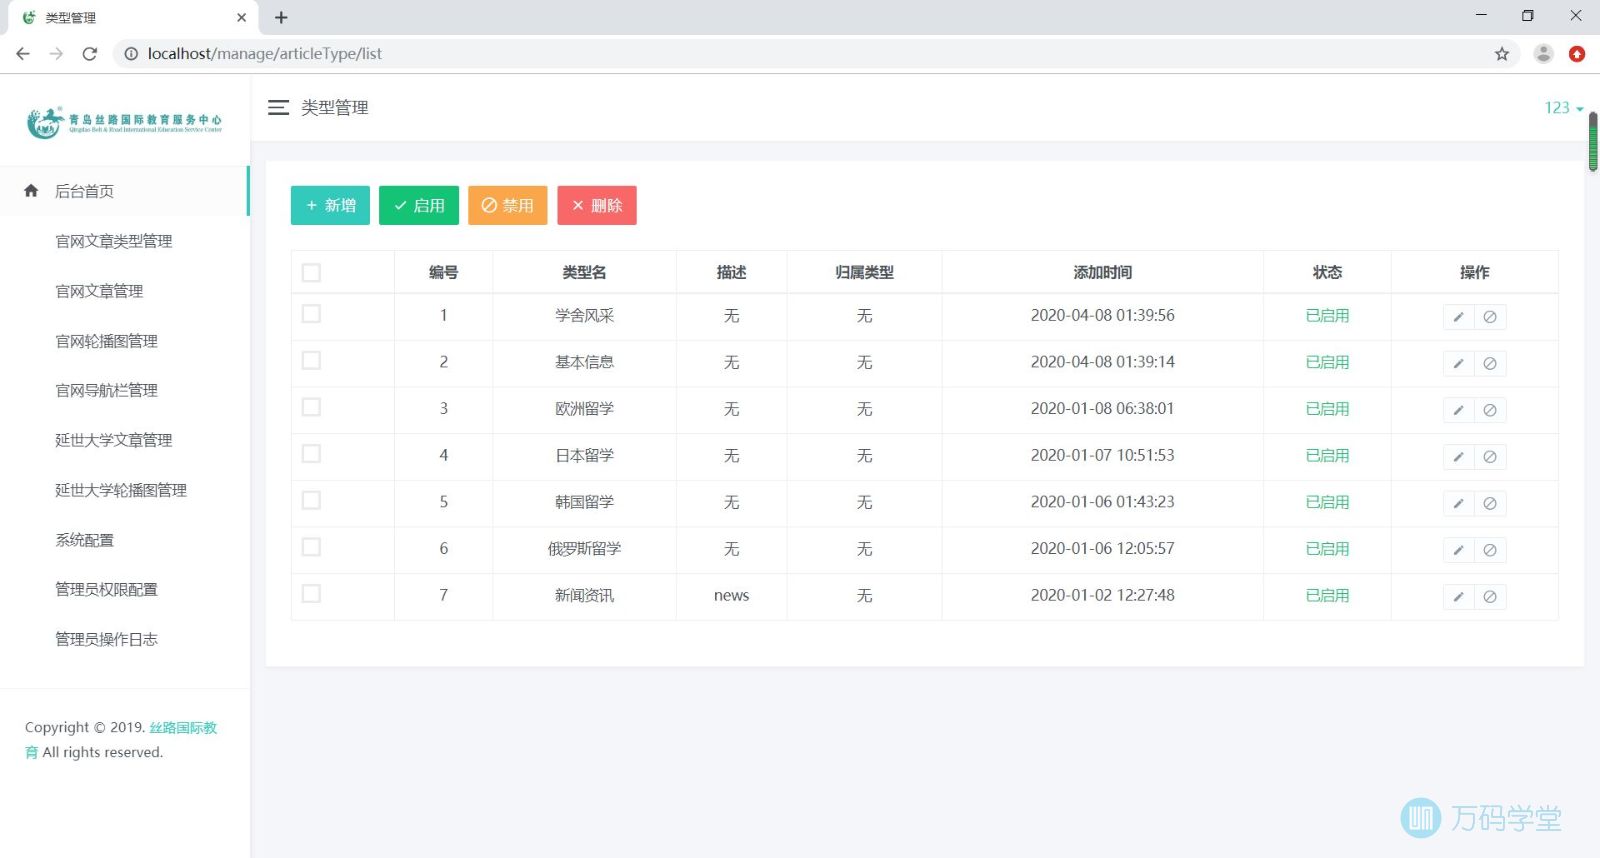Viewport: 1600px width, 858px height.
Task: Open 延世大学轮播图管理 menu item
Action: tap(121, 490)
